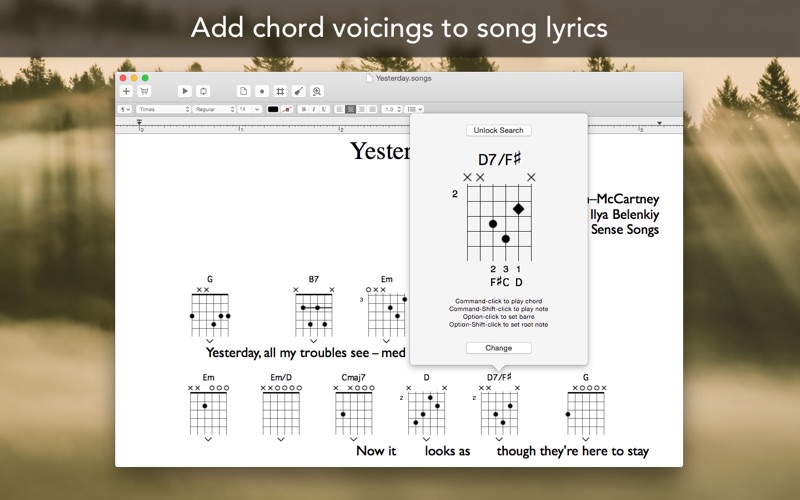This screenshot has height=500, width=800.
Task: Play the song with the play button
Action: point(185,91)
